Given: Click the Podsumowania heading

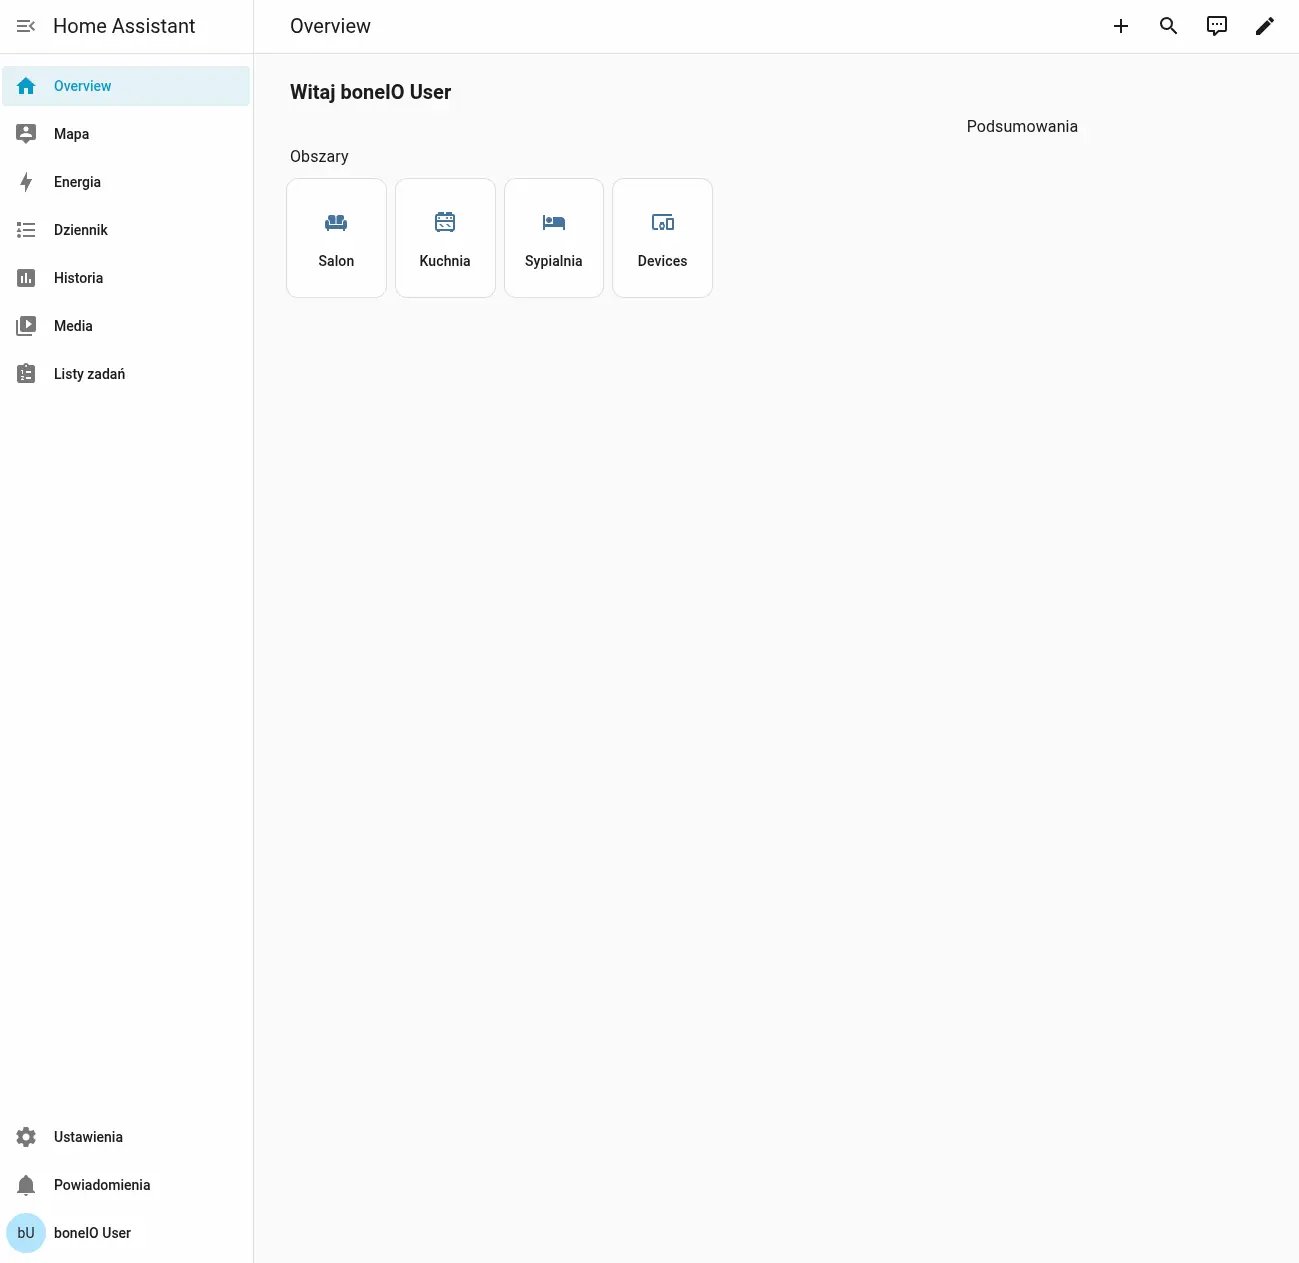Looking at the screenshot, I should pos(1021,127).
